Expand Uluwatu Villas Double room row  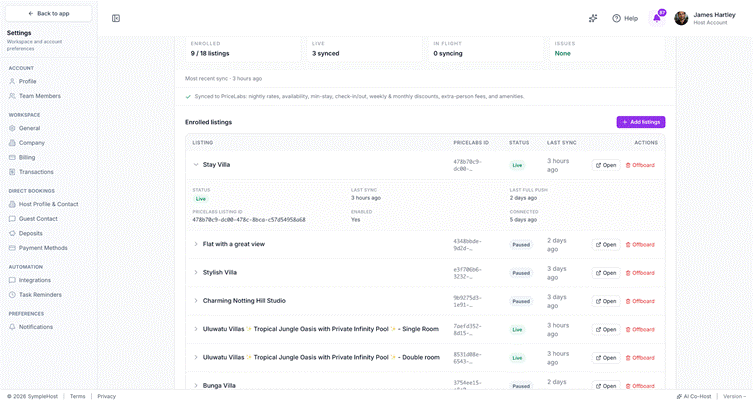[x=196, y=357]
